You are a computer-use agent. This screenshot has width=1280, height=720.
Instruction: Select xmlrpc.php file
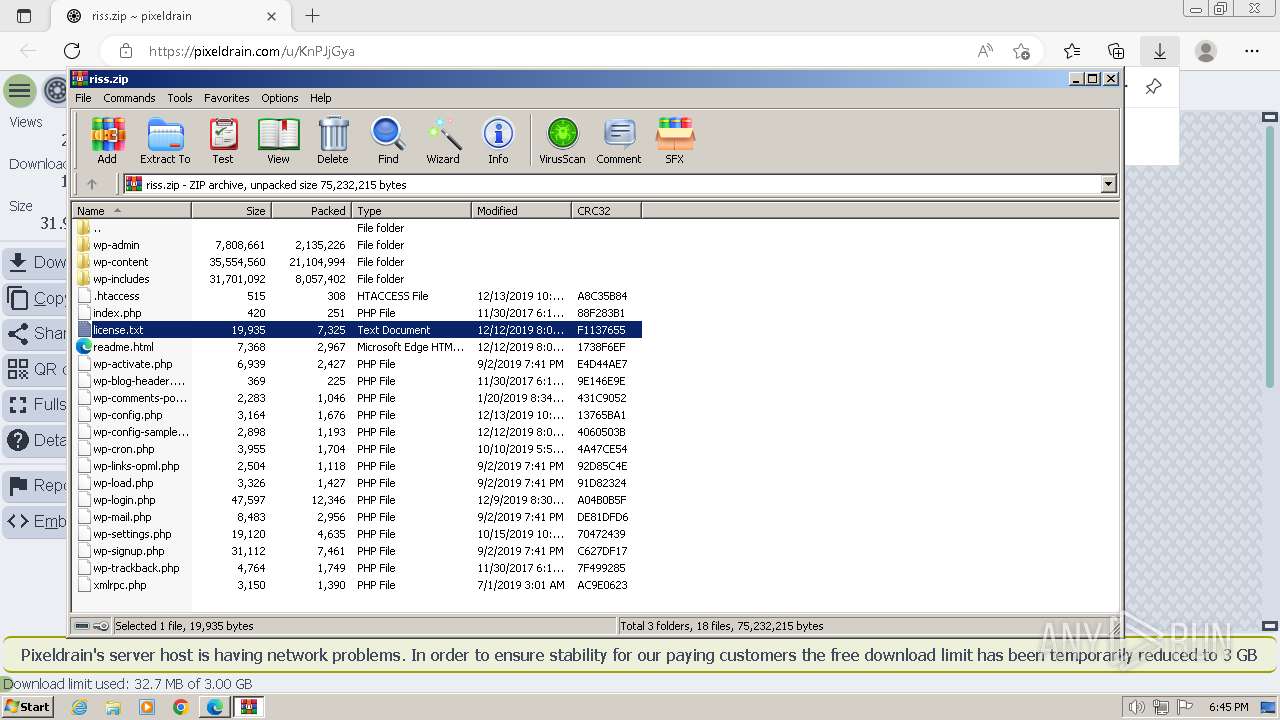(119, 585)
